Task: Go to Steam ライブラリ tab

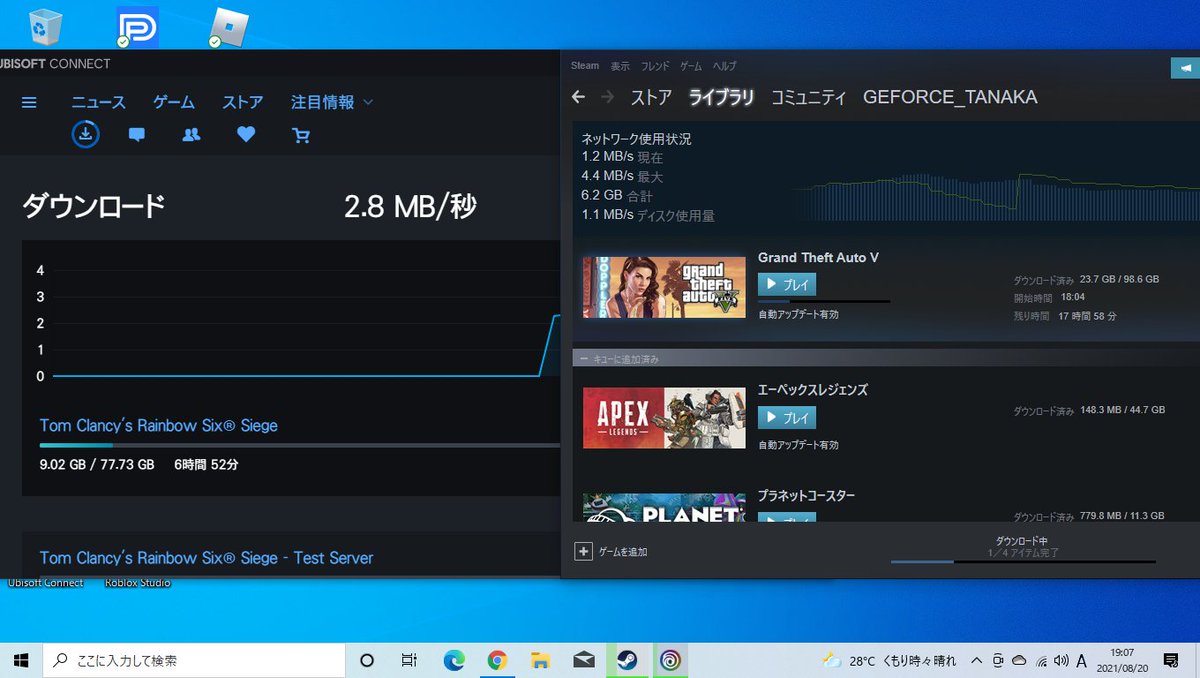Action: (x=721, y=97)
